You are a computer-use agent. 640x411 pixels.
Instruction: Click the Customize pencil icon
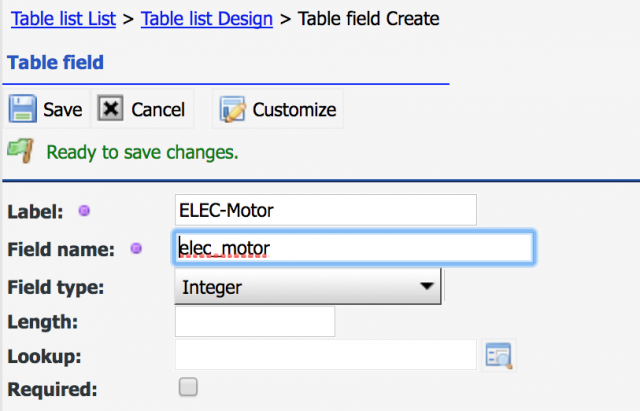[x=232, y=109]
